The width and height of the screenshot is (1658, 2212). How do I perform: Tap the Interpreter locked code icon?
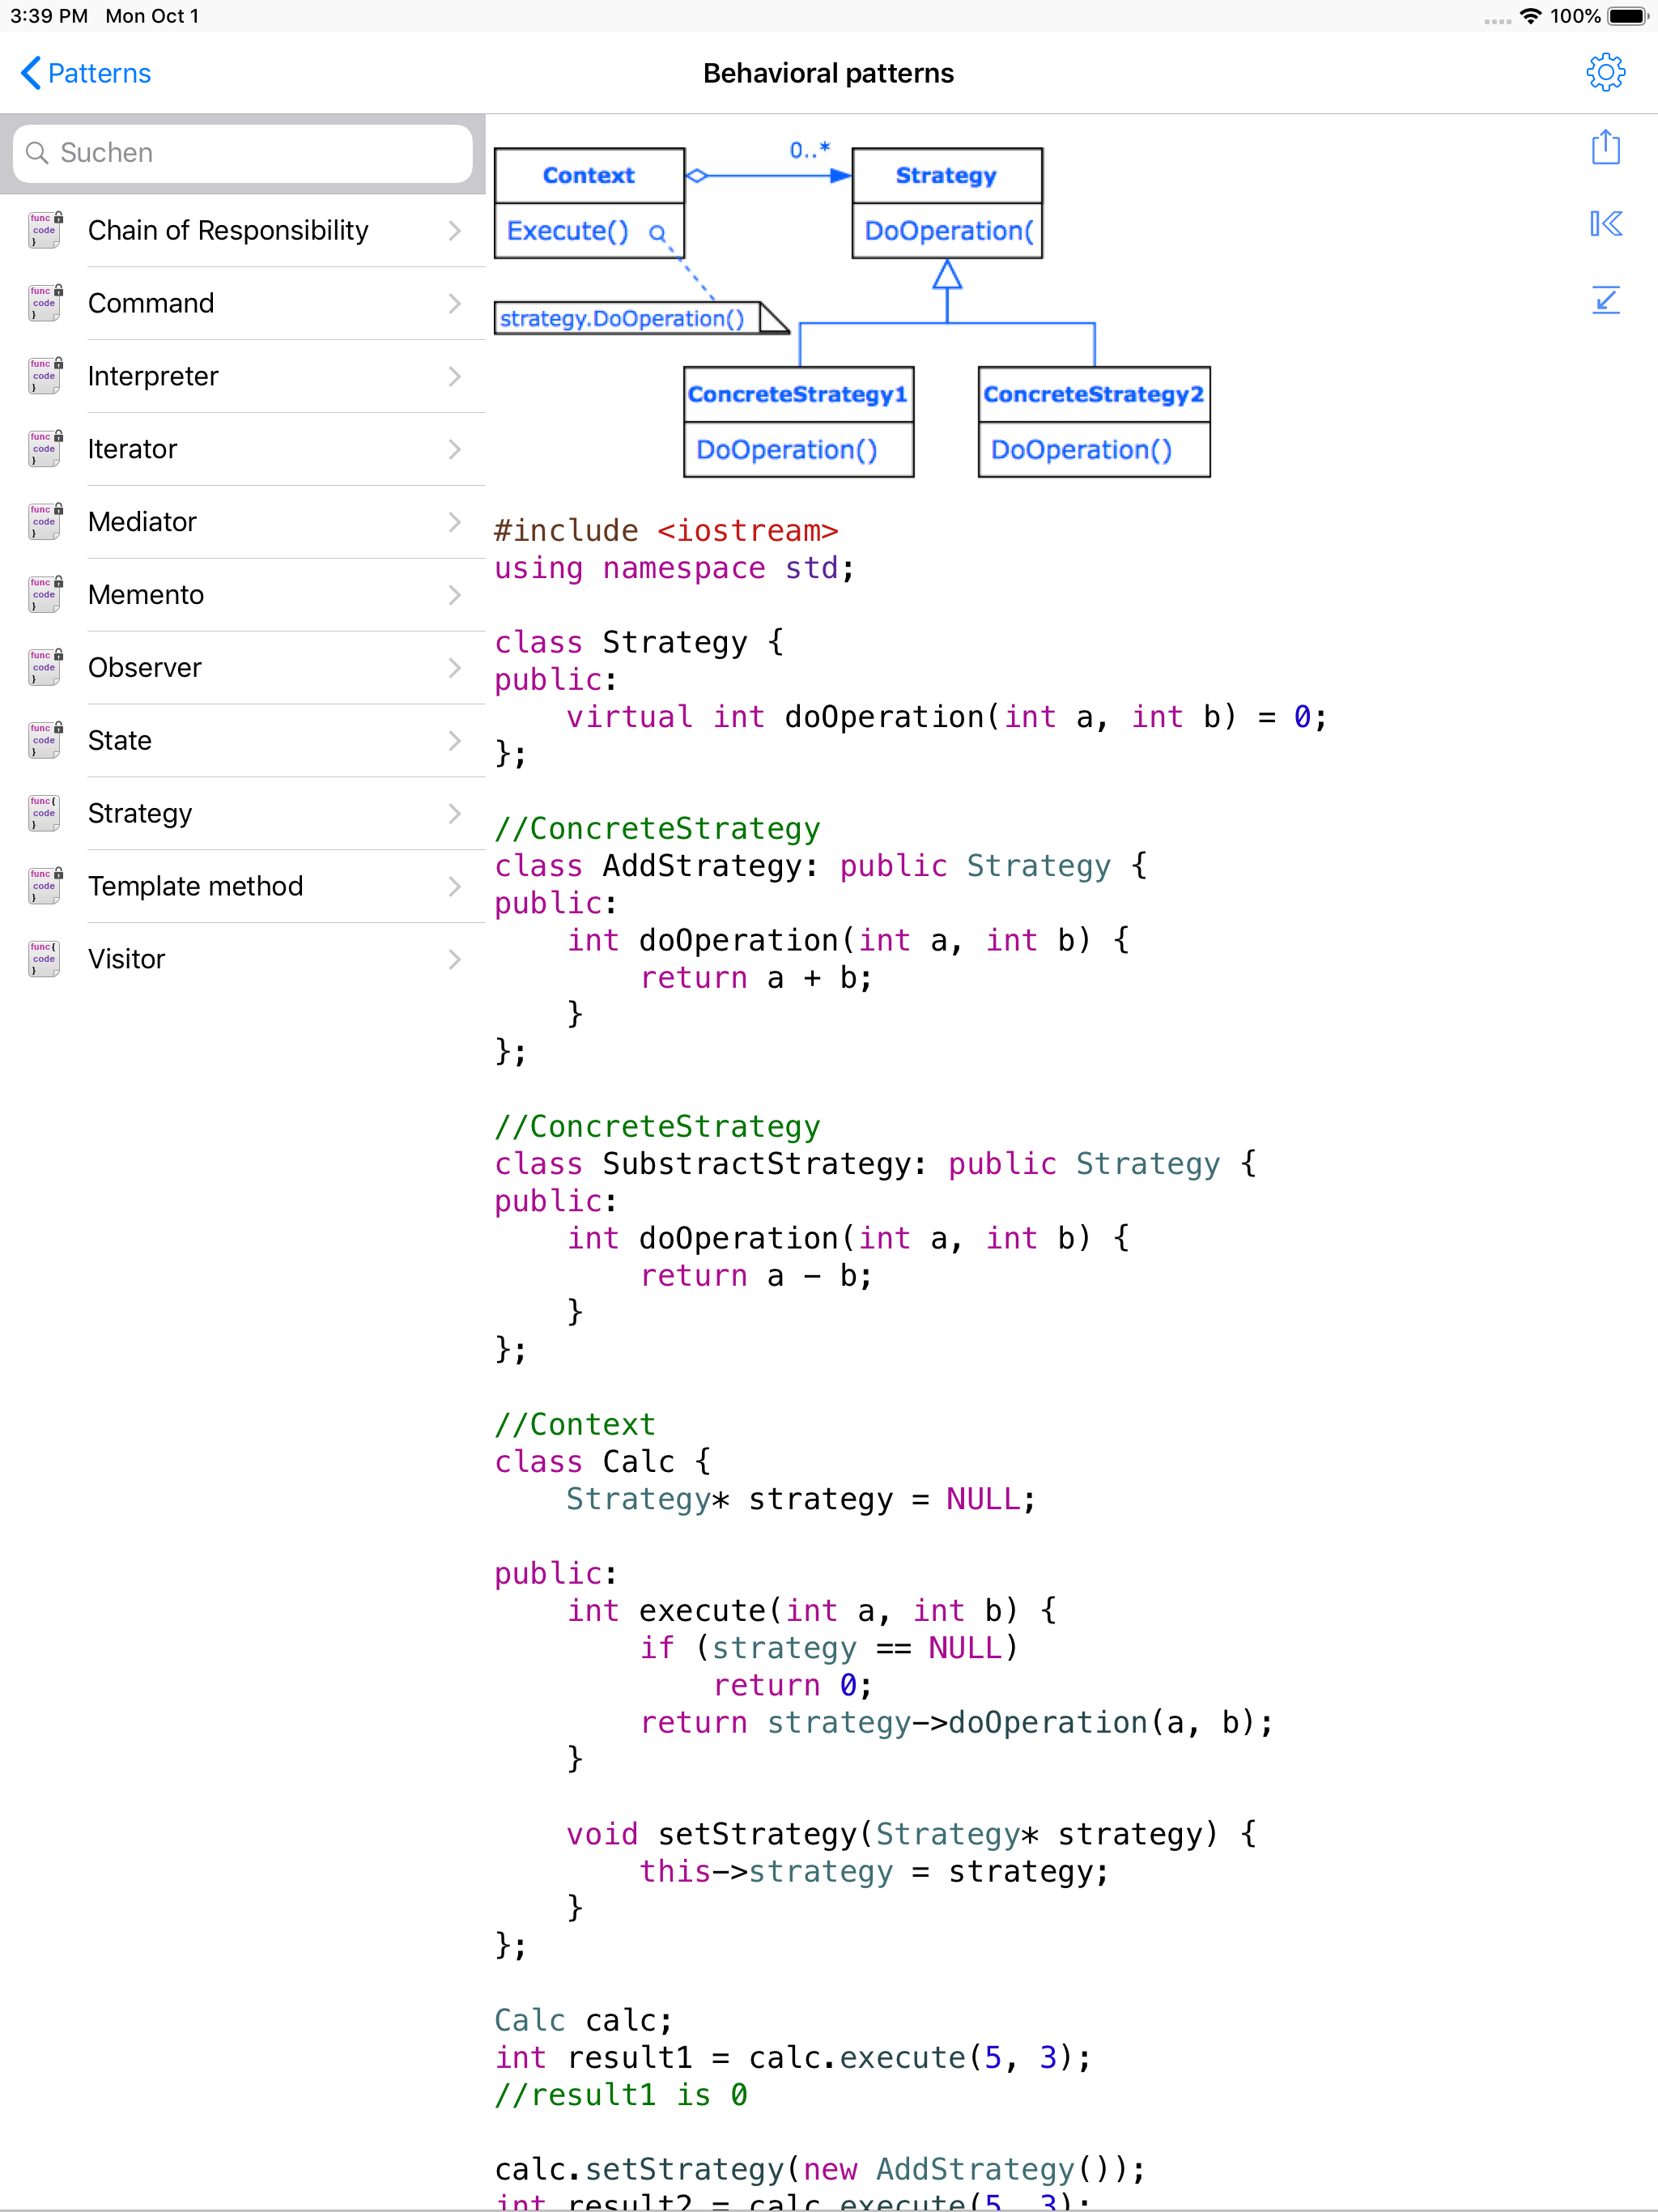[45, 377]
